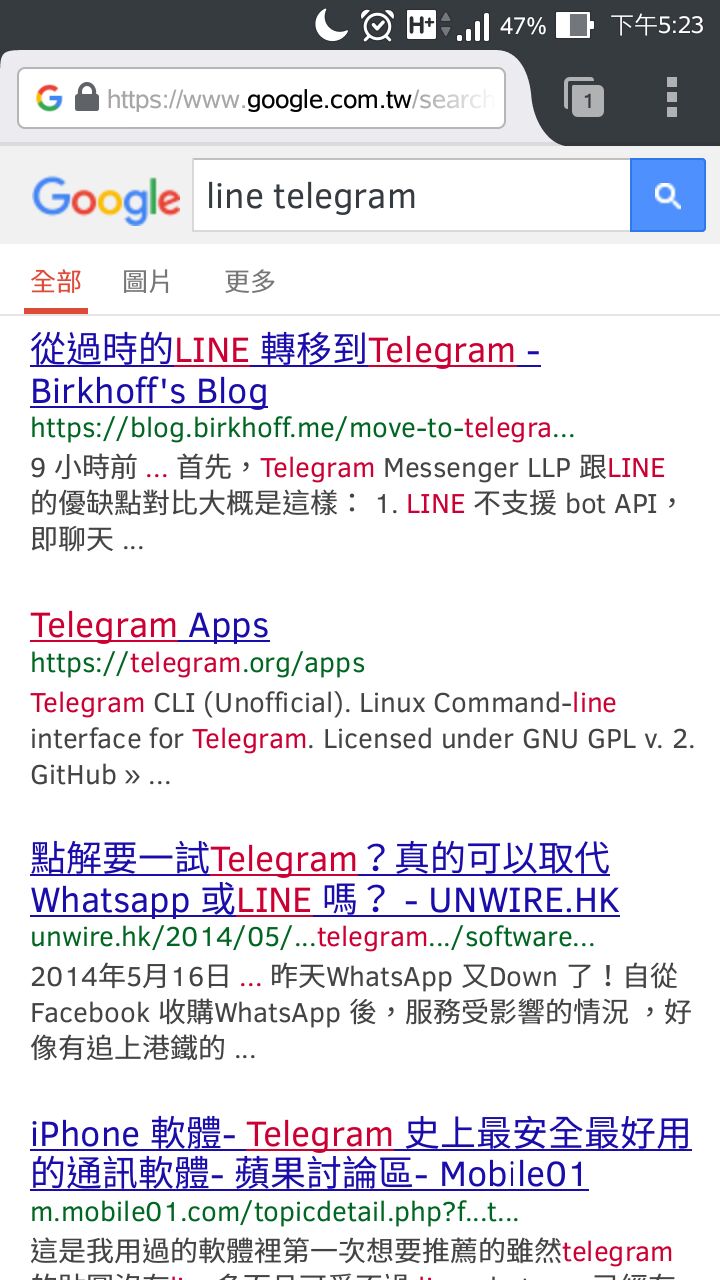Tap the alarm clock status icon
The image size is (720, 1280).
tap(377, 25)
